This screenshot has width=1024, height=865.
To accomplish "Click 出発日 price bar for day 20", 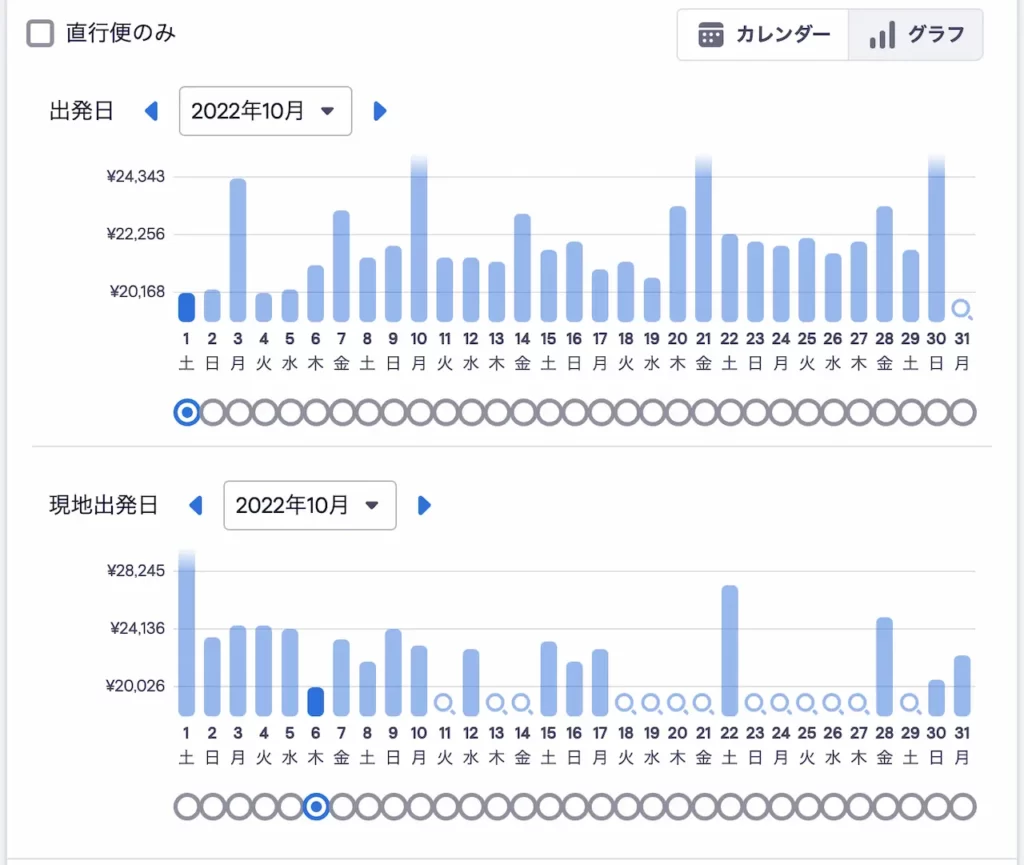I will (678, 264).
